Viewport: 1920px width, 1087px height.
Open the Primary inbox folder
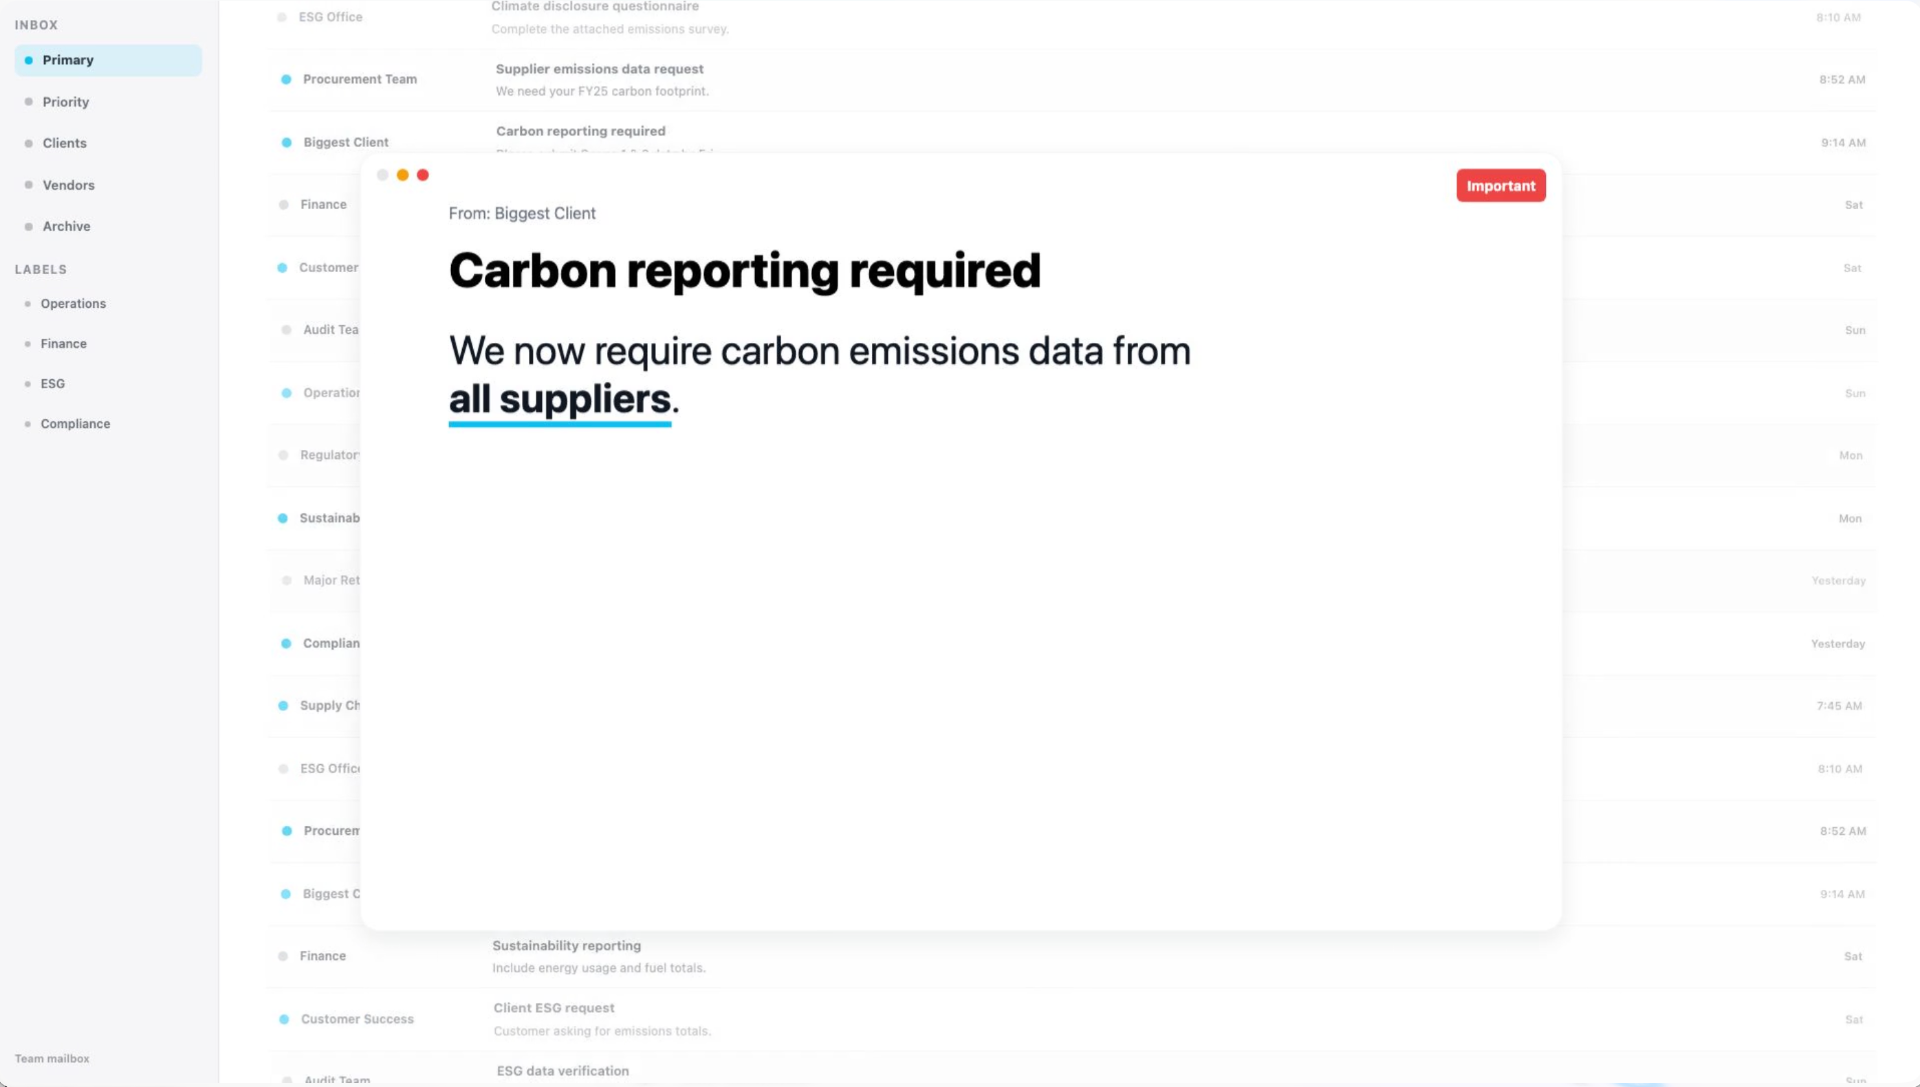point(108,60)
